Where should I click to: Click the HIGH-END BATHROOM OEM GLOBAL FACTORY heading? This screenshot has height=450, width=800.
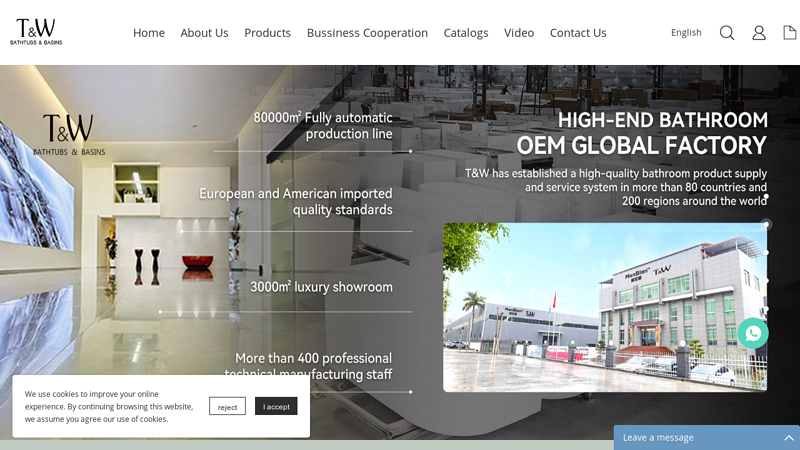pyautogui.click(x=642, y=133)
